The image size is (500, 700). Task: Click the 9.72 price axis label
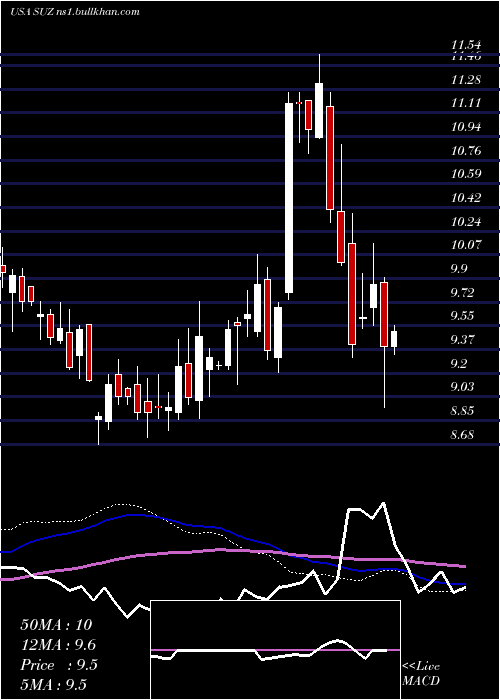[x=464, y=293]
